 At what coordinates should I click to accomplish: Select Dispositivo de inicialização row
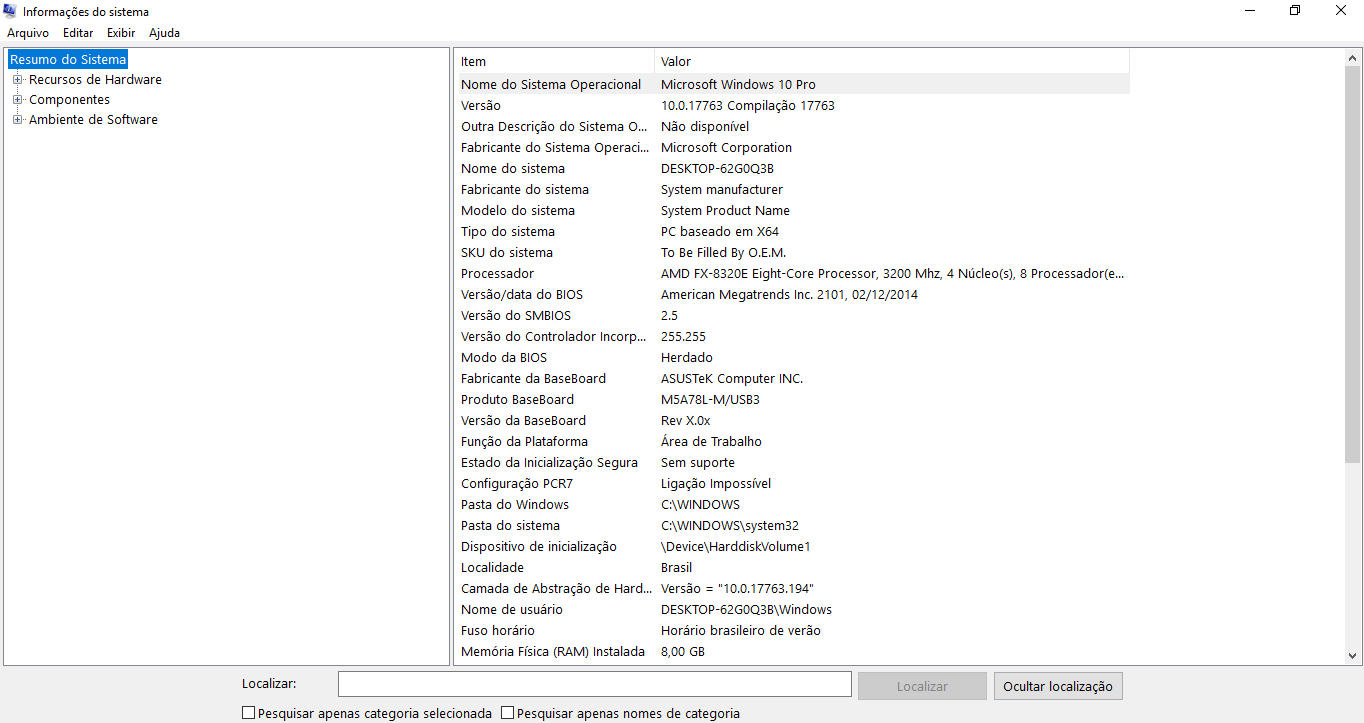point(793,547)
